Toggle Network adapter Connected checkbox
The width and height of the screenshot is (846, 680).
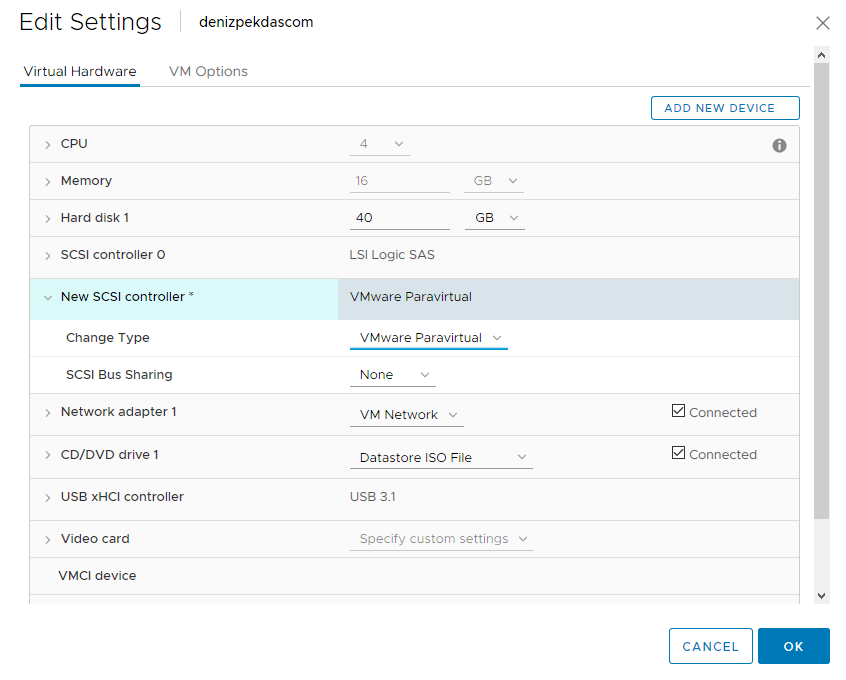pyautogui.click(x=679, y=411)
